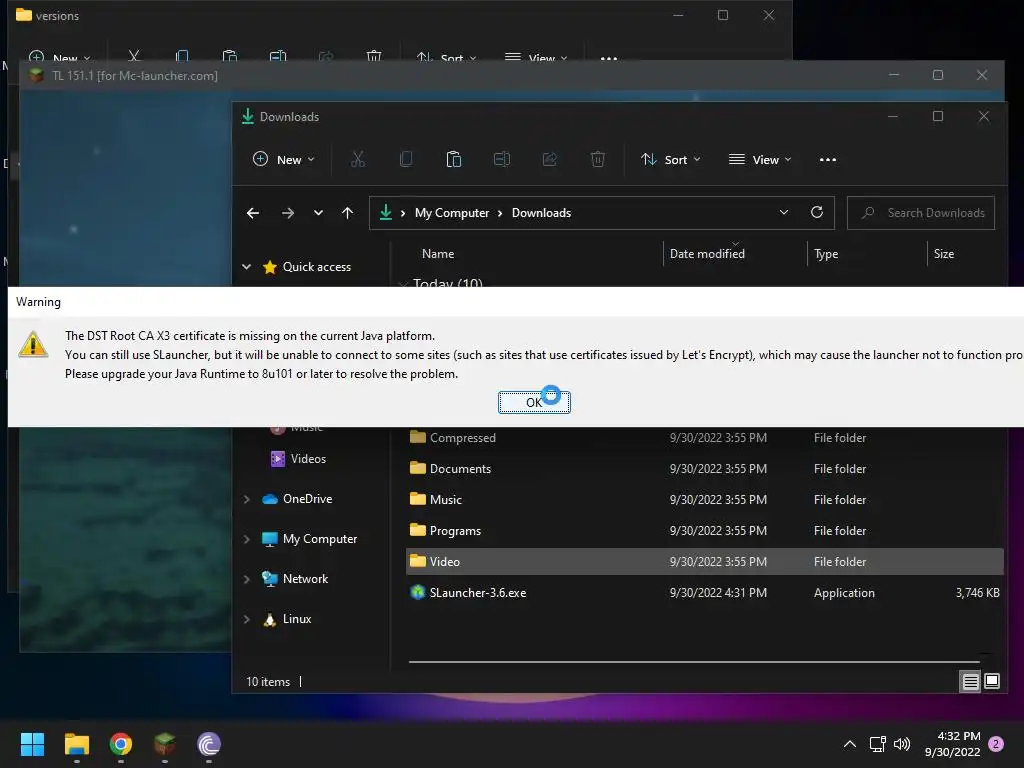Image resolution: width=1024 pixels, height=768 pixels.
Task: Select OneDrive in sidebar
Action: [x=307, y=499]
